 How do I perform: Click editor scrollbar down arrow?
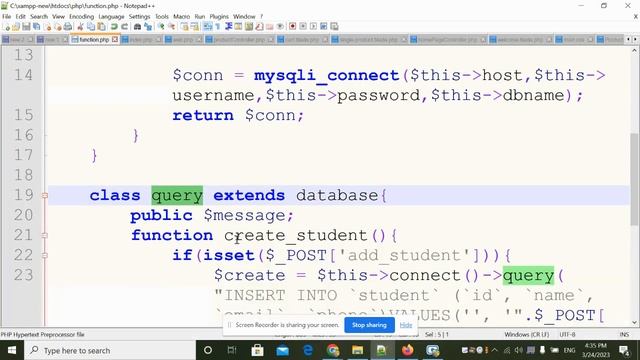point(634,322)
